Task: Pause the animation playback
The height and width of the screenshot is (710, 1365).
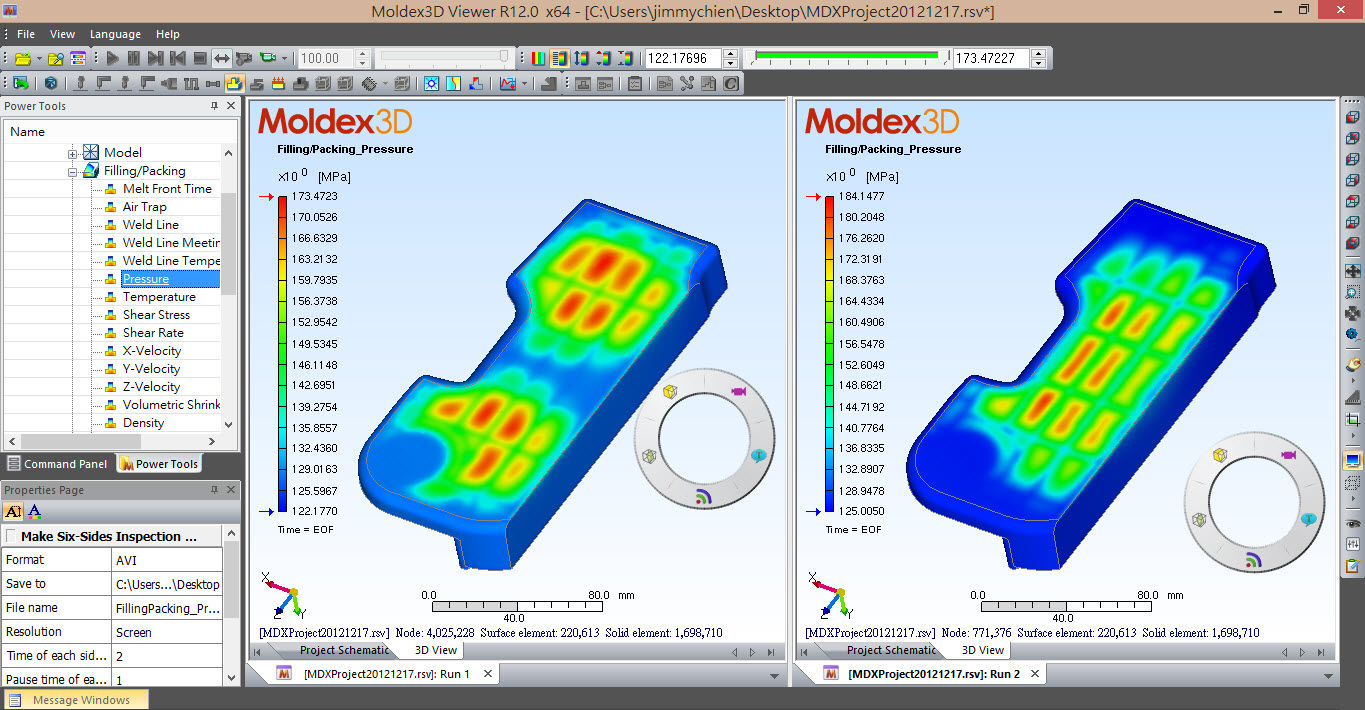Action: 134,59
